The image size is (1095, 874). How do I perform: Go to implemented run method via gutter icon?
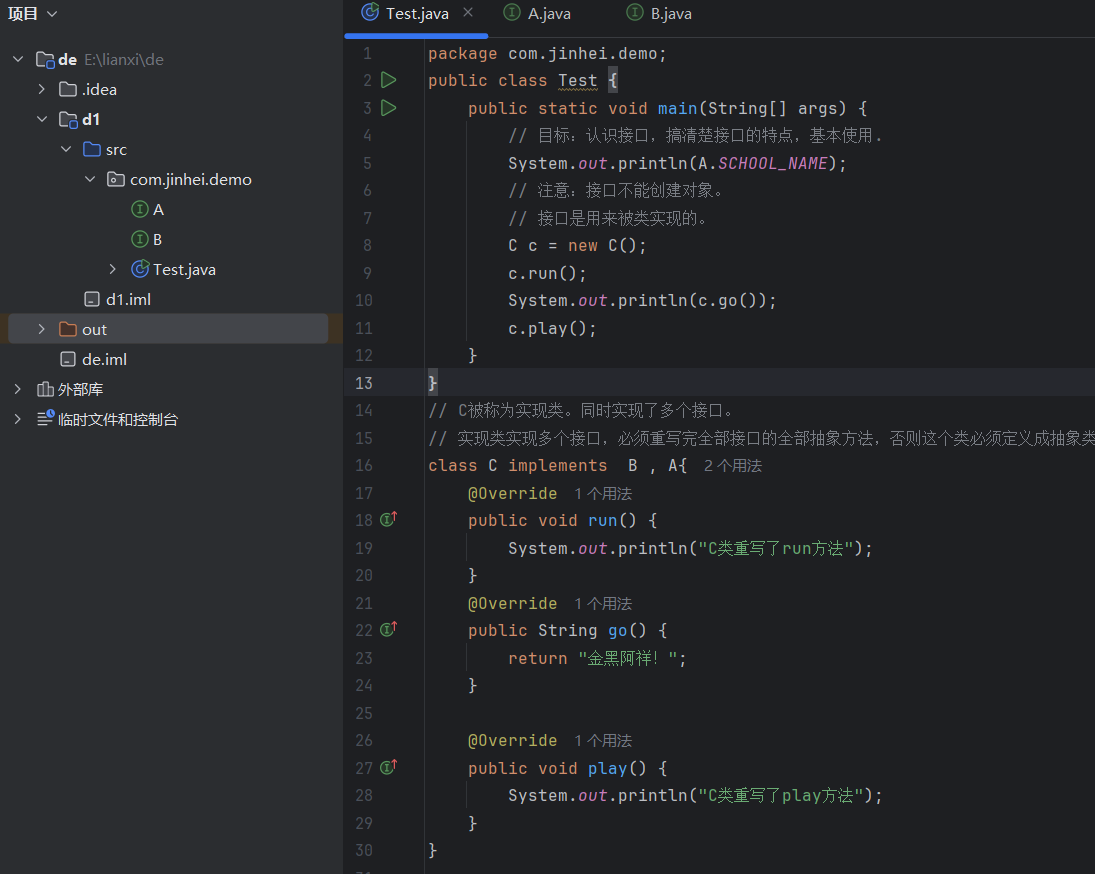tap(388, 519)
